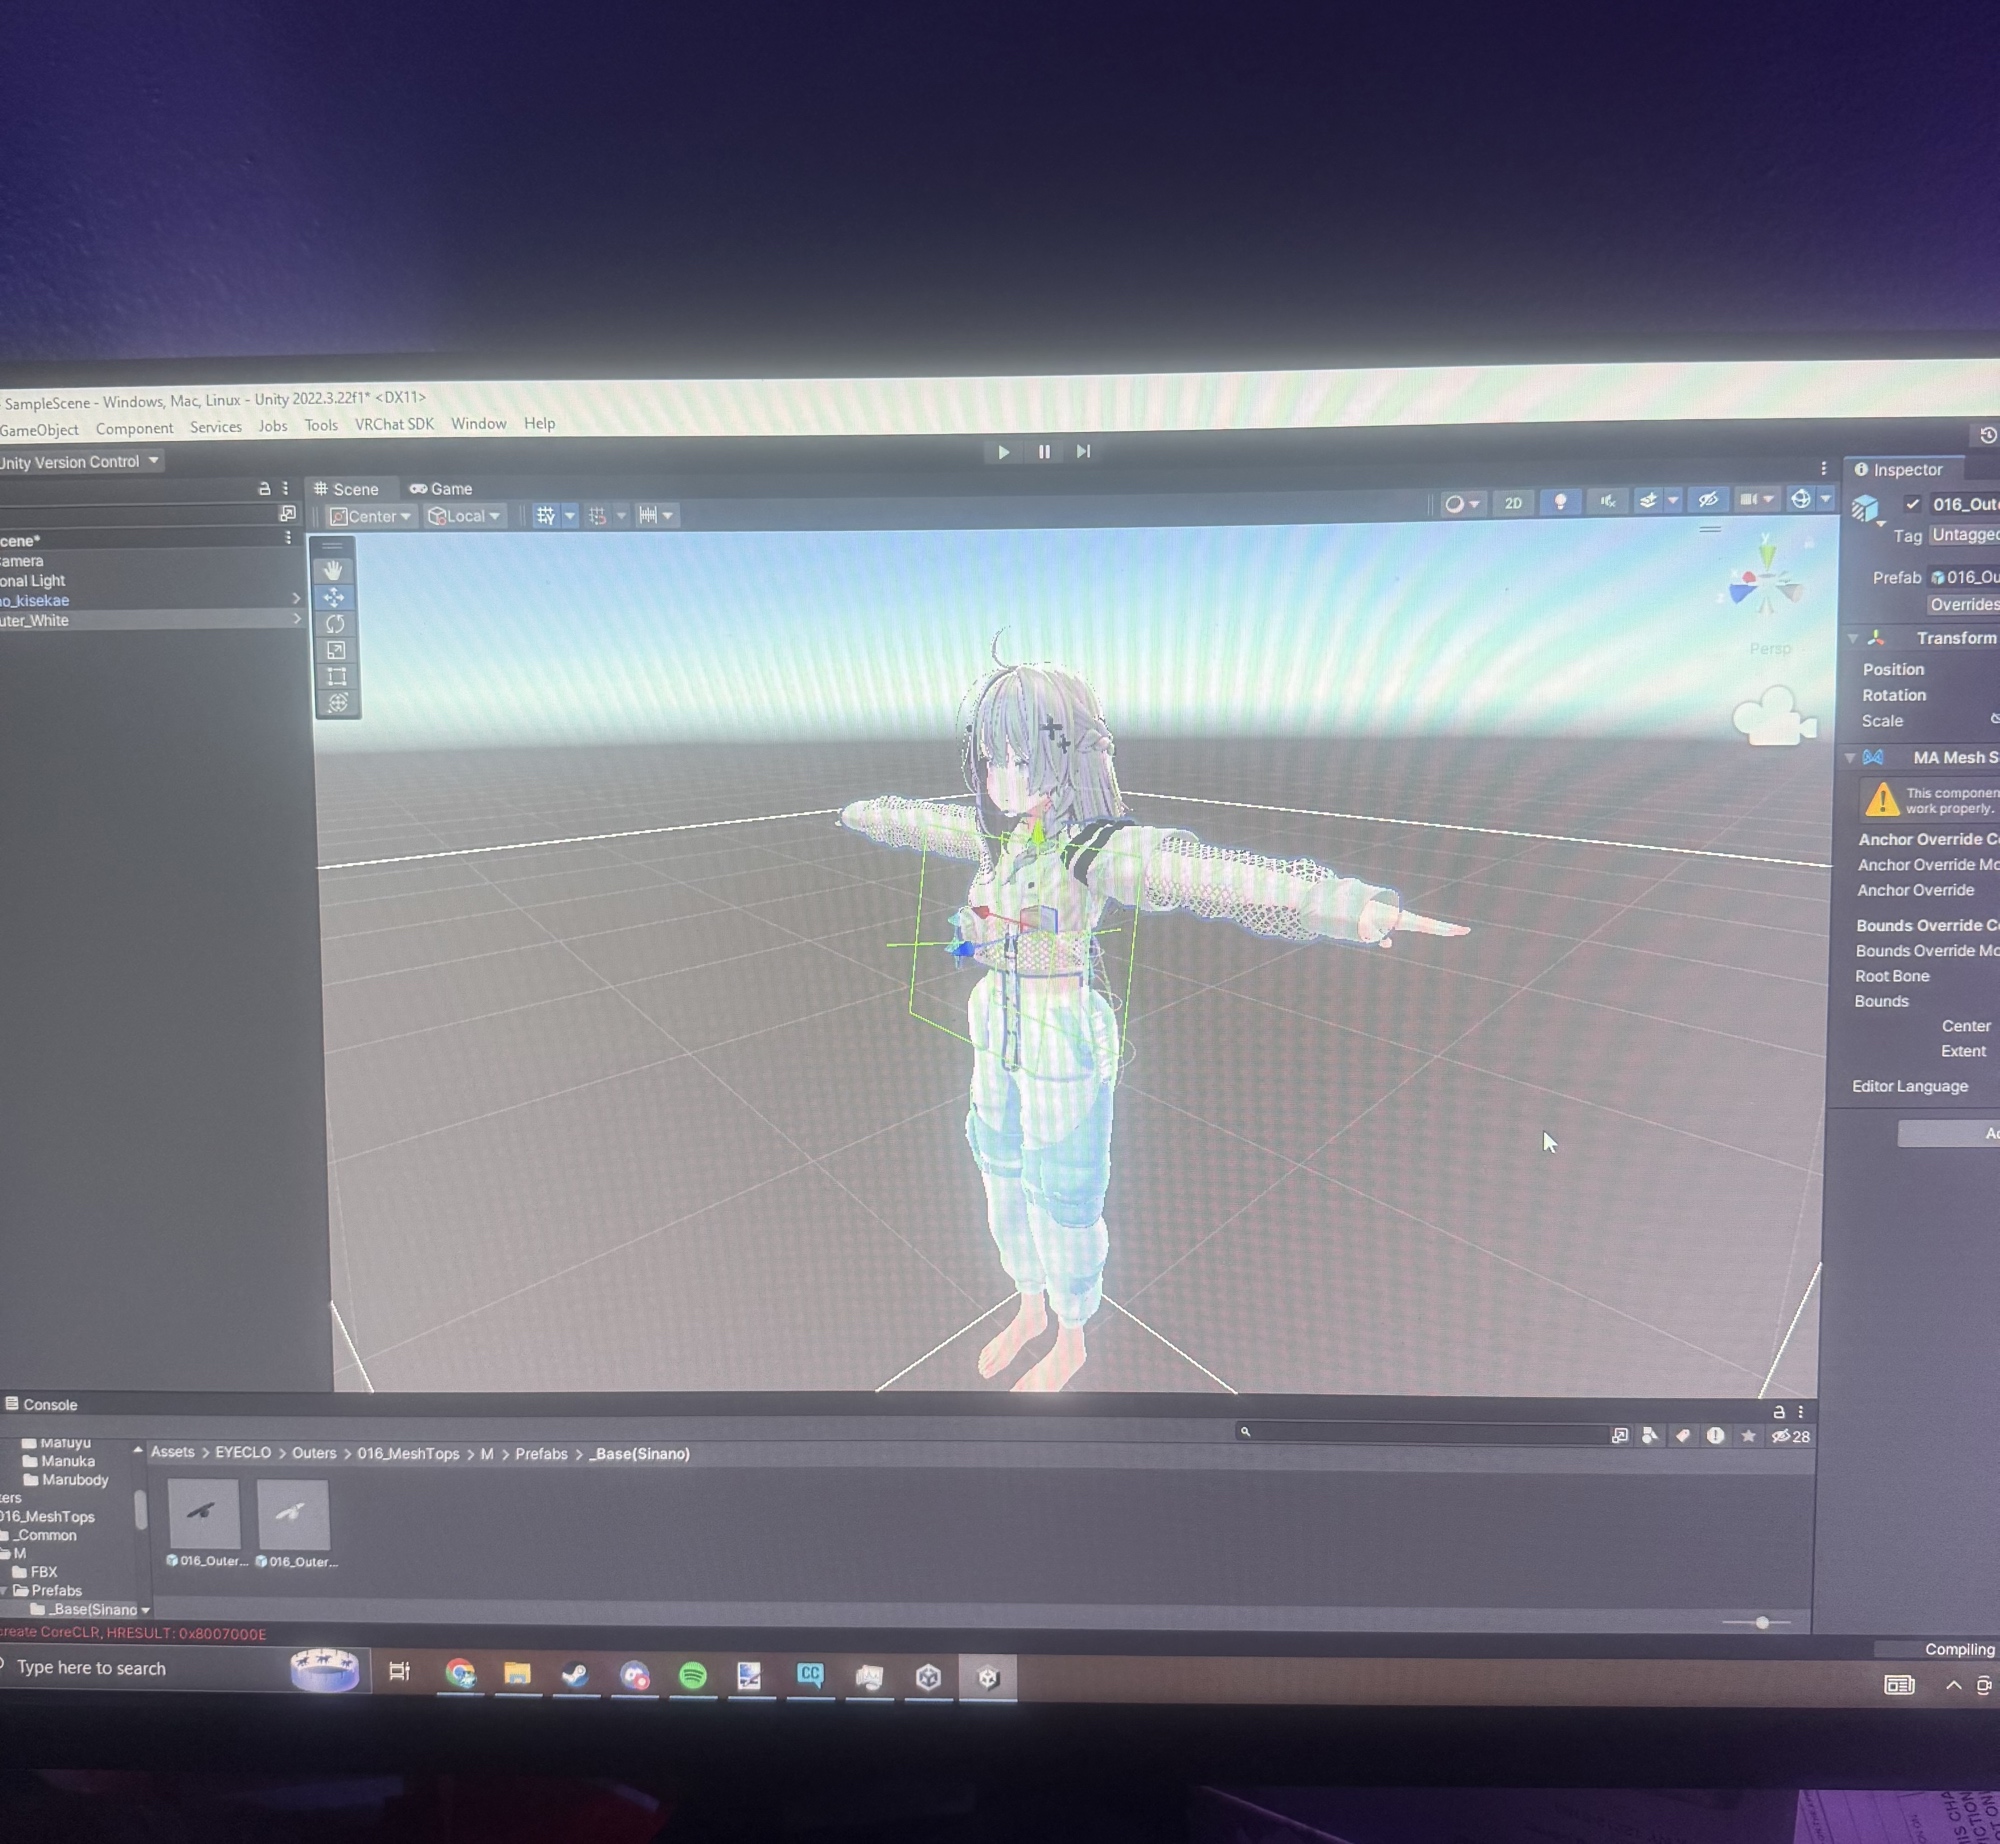
Task: Select the Hand view tool
Action: [334, 571]
